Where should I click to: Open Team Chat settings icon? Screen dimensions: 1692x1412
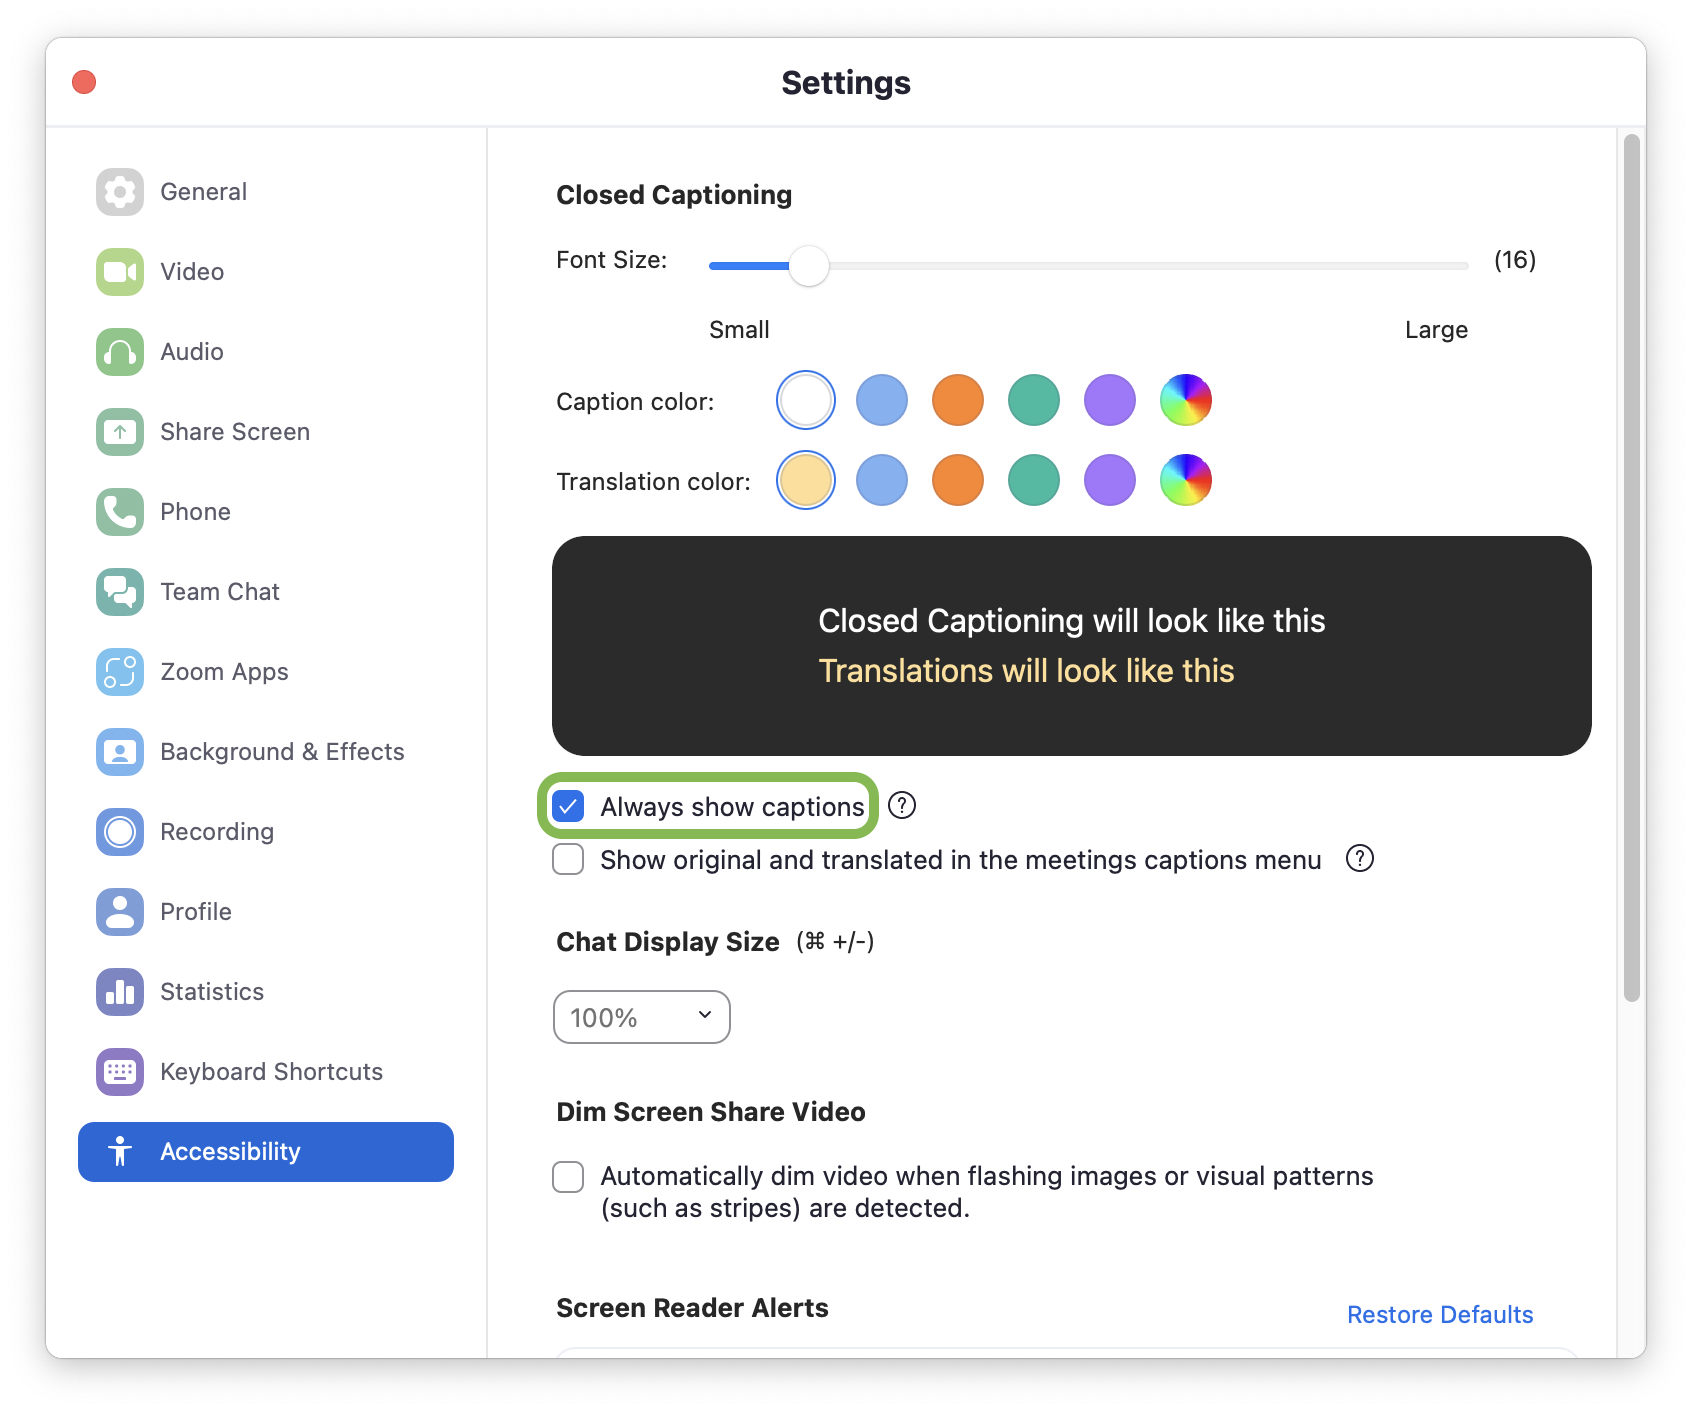(120, 592)
